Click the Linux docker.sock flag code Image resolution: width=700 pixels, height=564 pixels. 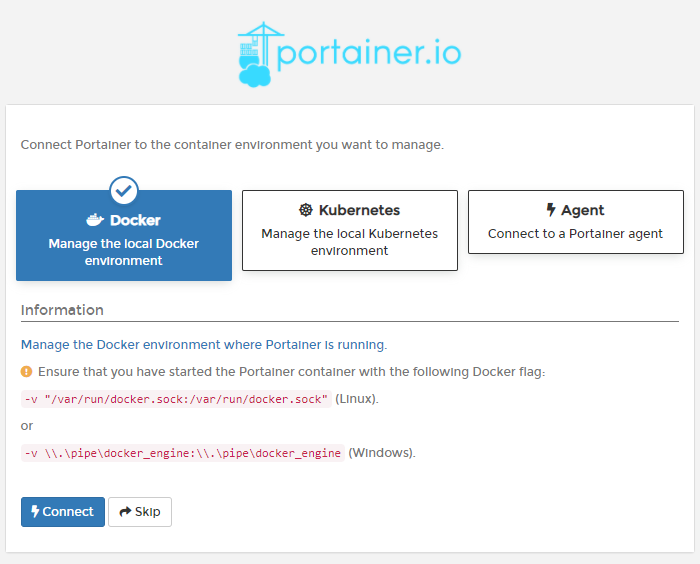point(176,399)
